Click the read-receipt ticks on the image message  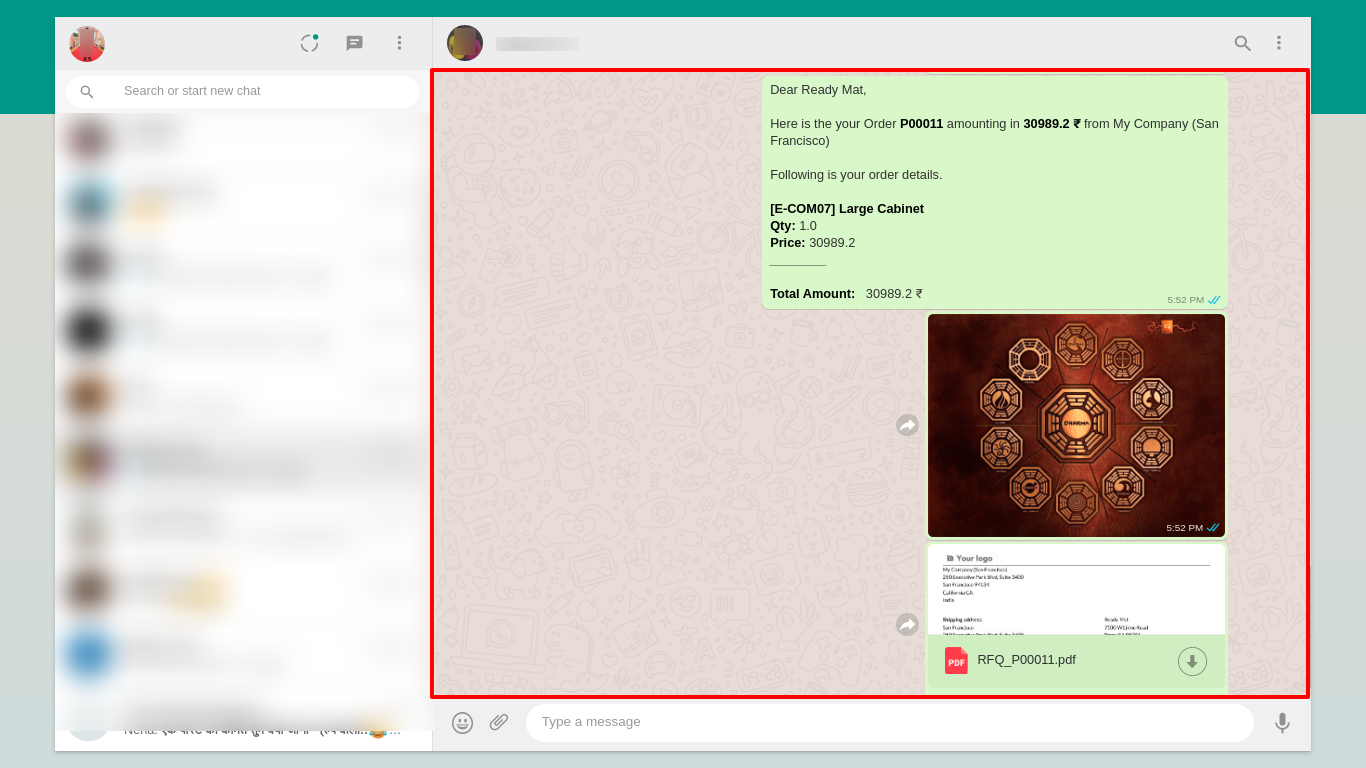pos(1213,528)
